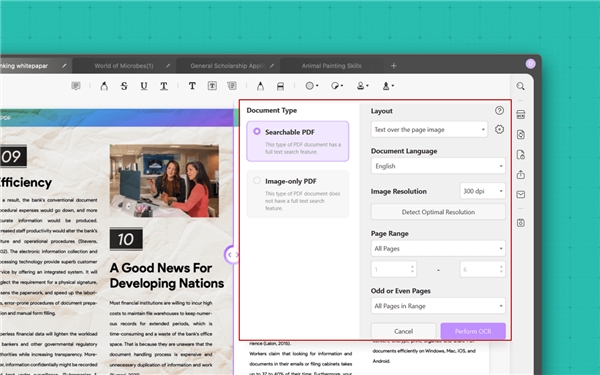The height and width of the screenshot is (375, 600).
Task: Select the comment note tool
Action: click(x=76, y=86)
